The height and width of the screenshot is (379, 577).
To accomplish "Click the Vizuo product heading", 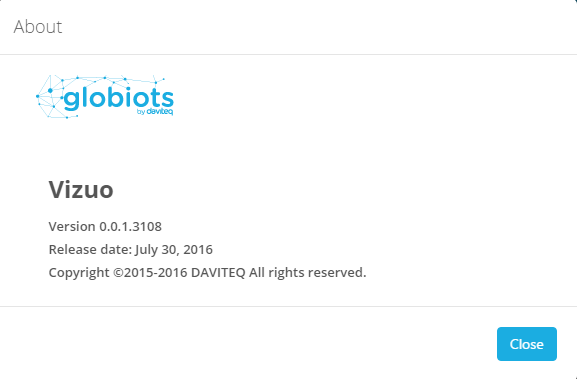I will pos(81,190).
